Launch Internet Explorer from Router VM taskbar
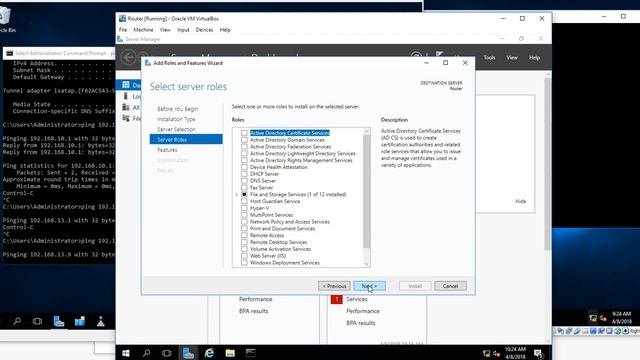This screenshot has height=360, width=640. coord(209,353)
